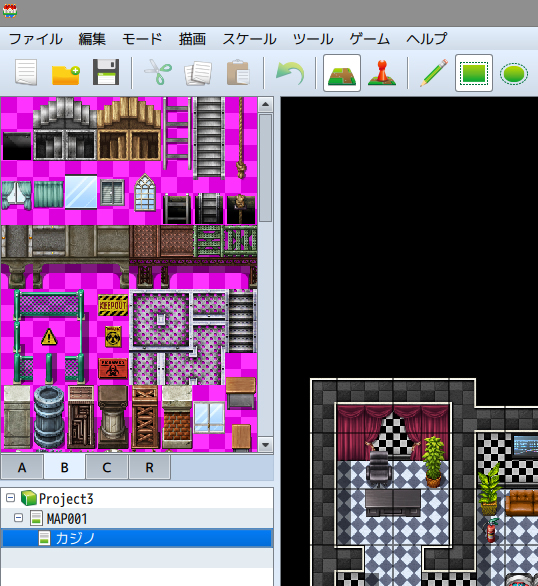This screenshot has width=538, height=586.
Task: Select Project3 in the map tree
Action: (66, 499)
